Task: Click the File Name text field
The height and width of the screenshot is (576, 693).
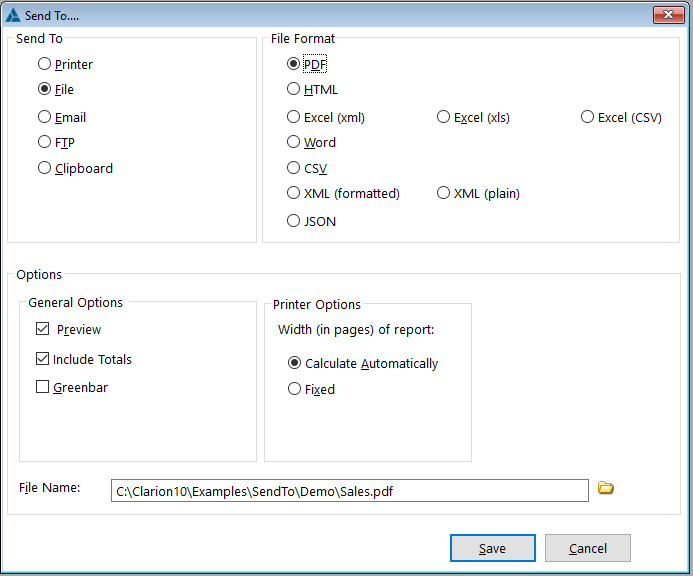Action: tap(350, 491)
